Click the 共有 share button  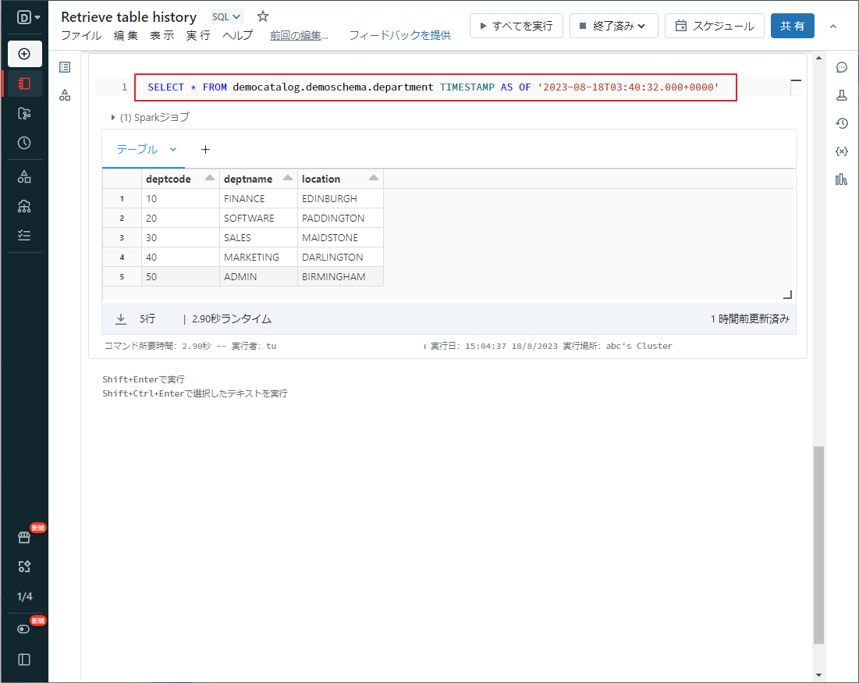point(792,26)
